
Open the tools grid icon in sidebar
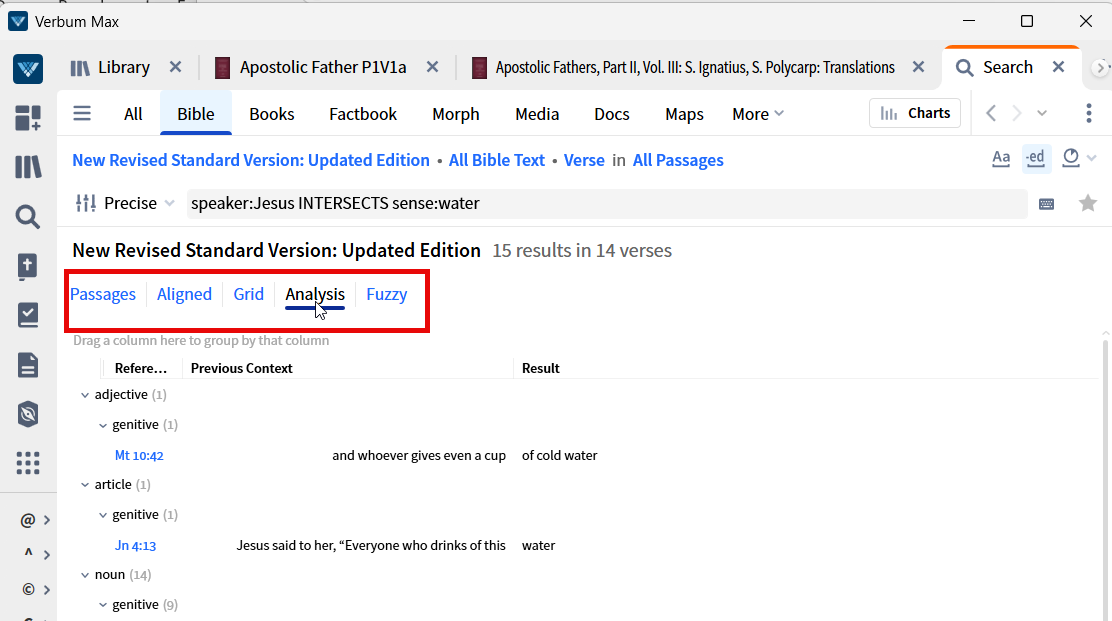(x=28, y=463)
